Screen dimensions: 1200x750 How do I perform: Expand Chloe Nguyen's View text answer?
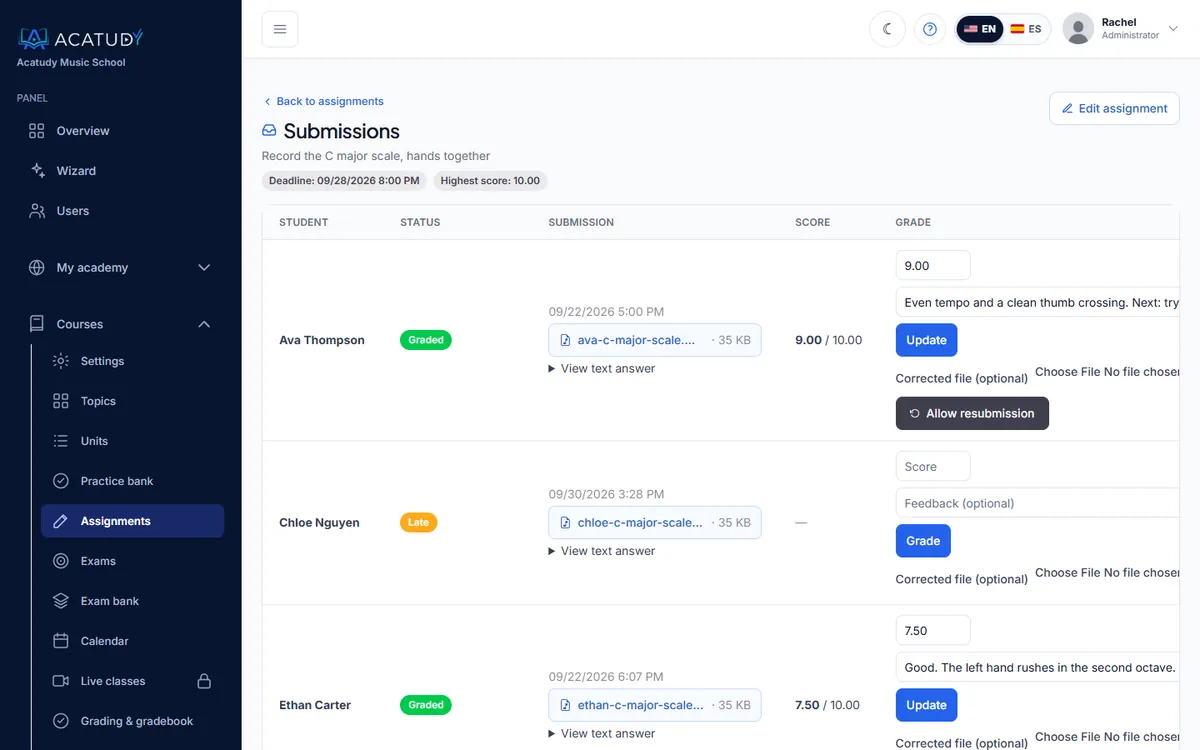(602, 551)
